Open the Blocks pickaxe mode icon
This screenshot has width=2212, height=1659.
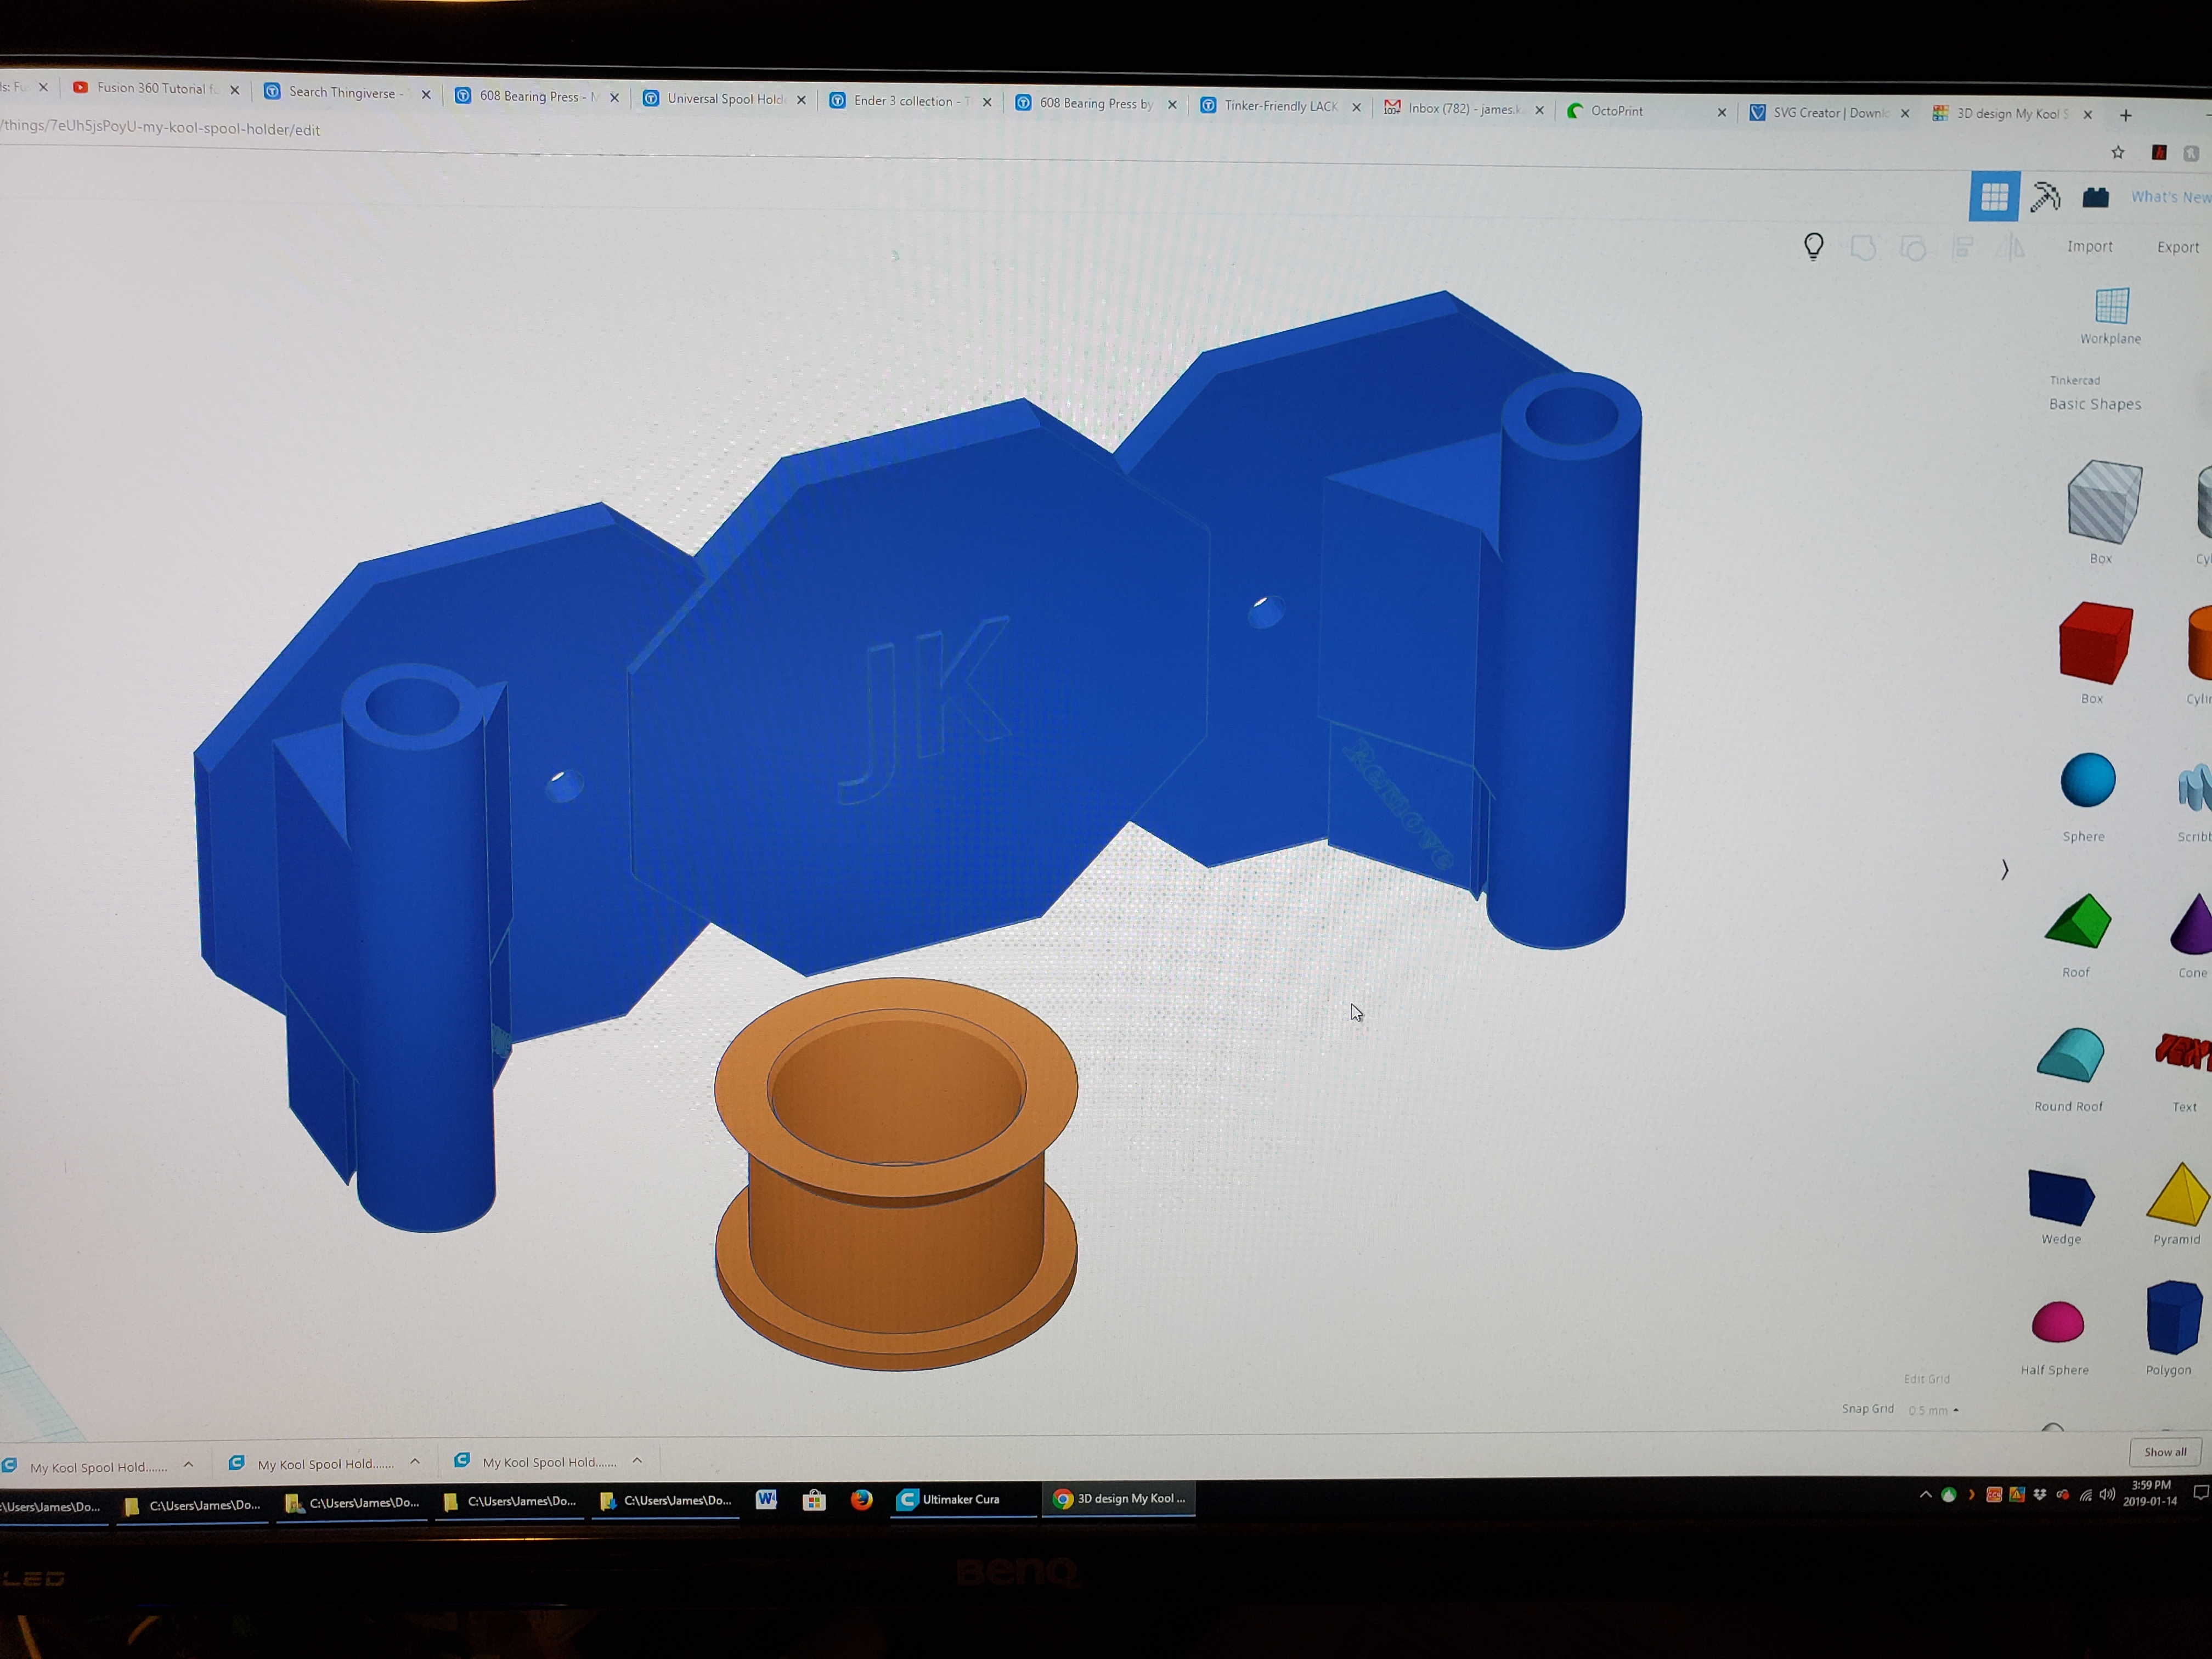[2045, 197]
